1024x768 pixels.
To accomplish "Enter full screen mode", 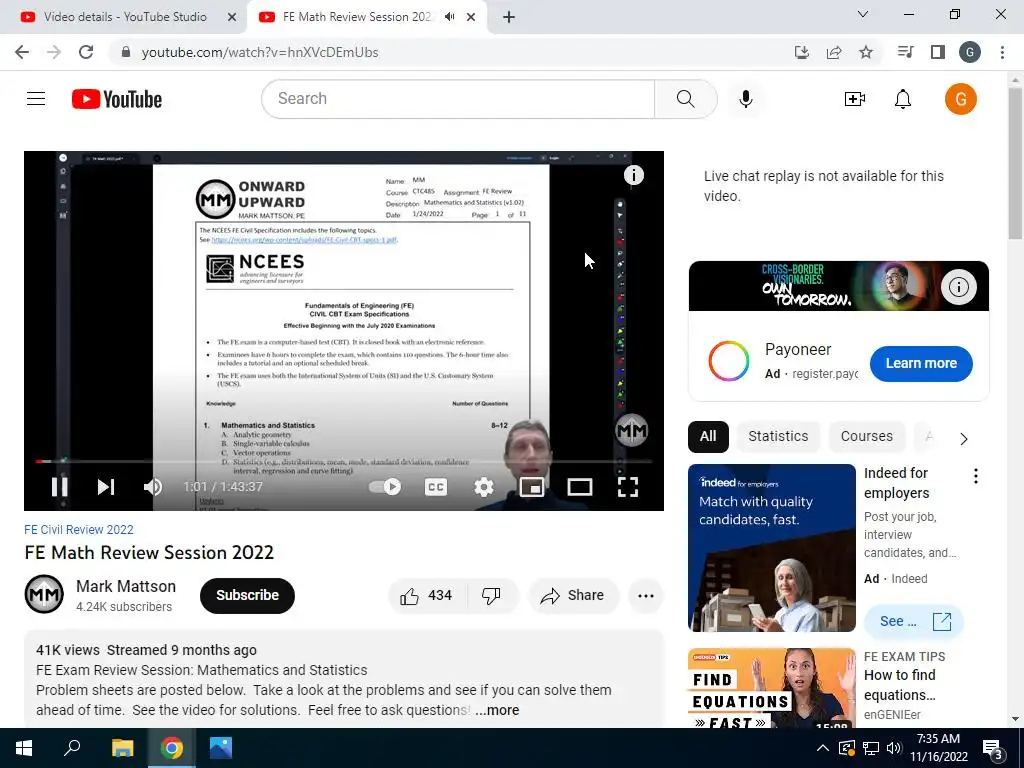I will click(628, 487).
